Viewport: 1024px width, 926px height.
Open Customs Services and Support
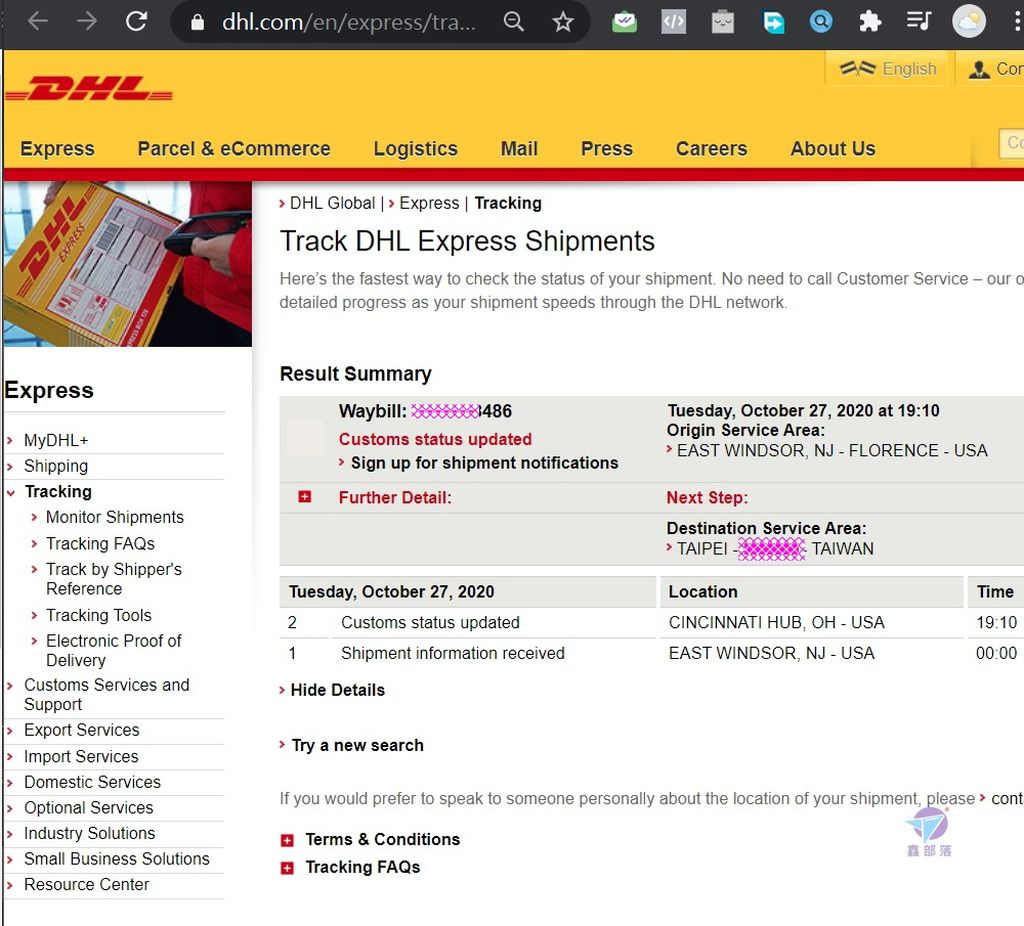[x=106, y=694]
